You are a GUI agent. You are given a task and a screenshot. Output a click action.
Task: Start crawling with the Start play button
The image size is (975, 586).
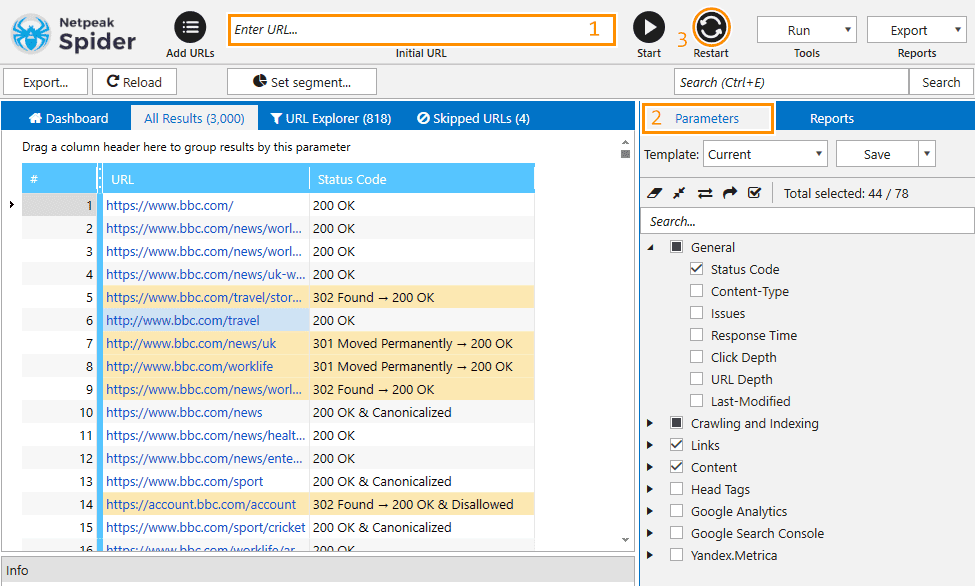[x=649, y=28]
